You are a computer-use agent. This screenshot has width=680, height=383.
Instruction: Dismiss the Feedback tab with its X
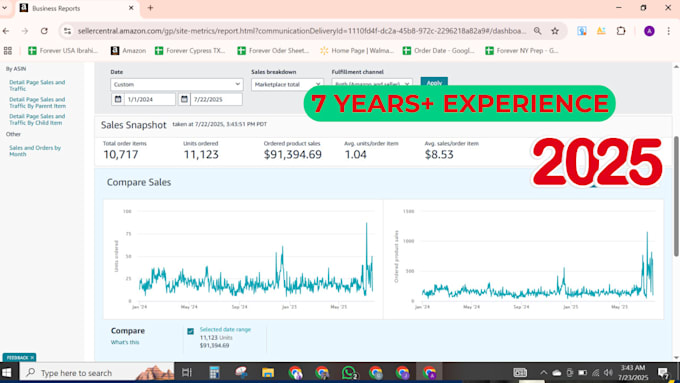tap(32, 357)
